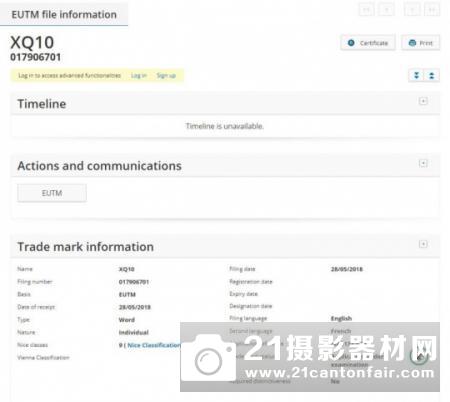Image resolution: width=450 pixels, height=402 pixels.
Task: Toggle the Trade mark information expander
Action: pos(423,244)
